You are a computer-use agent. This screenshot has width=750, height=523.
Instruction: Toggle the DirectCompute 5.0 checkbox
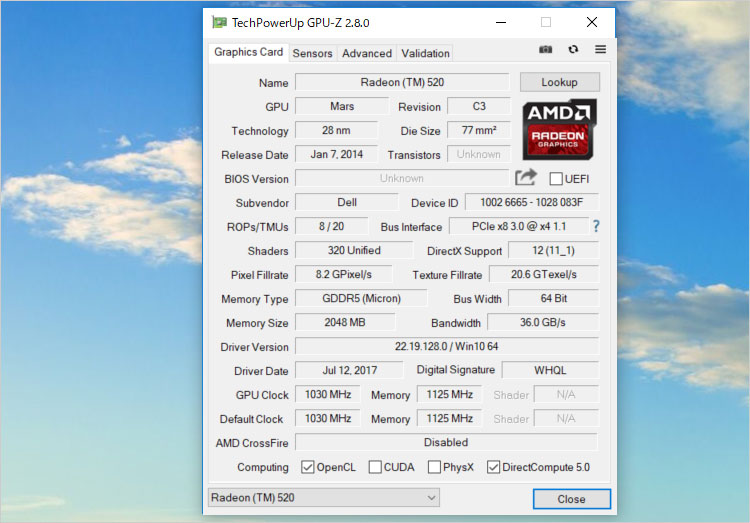[493, 467]
